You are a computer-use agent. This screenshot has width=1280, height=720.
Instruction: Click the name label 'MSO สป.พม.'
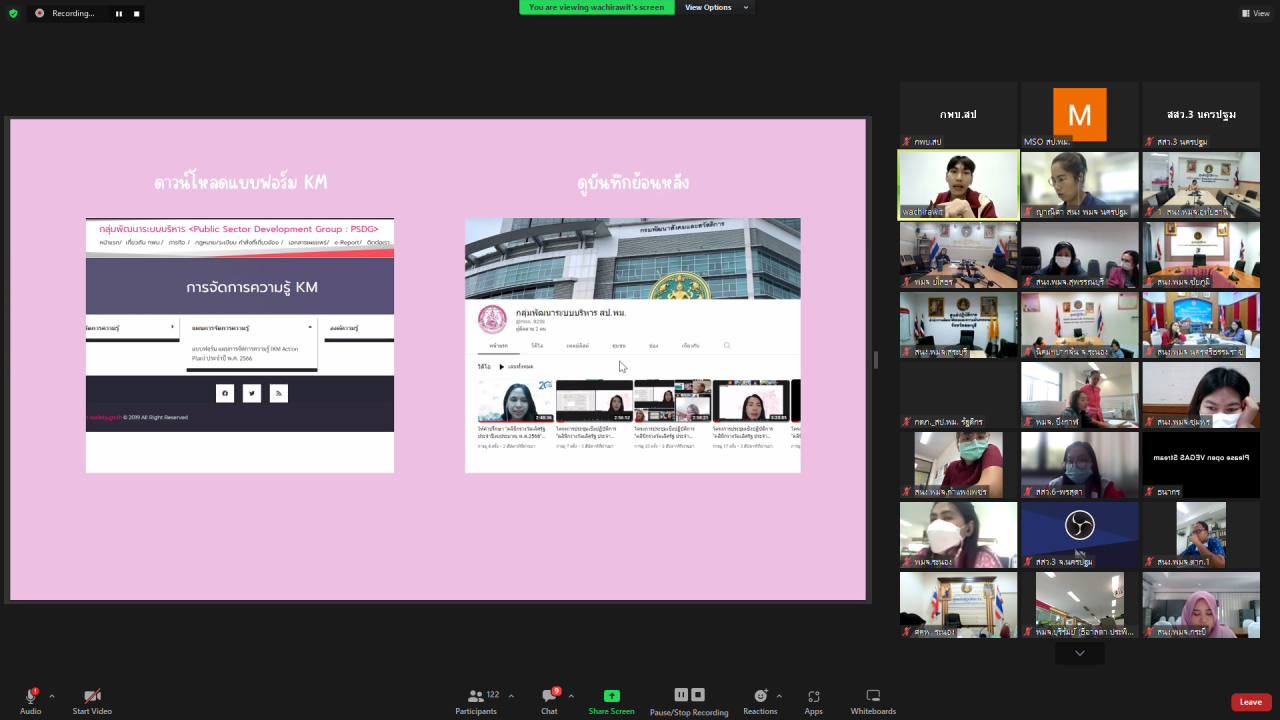coord(1047,142)
